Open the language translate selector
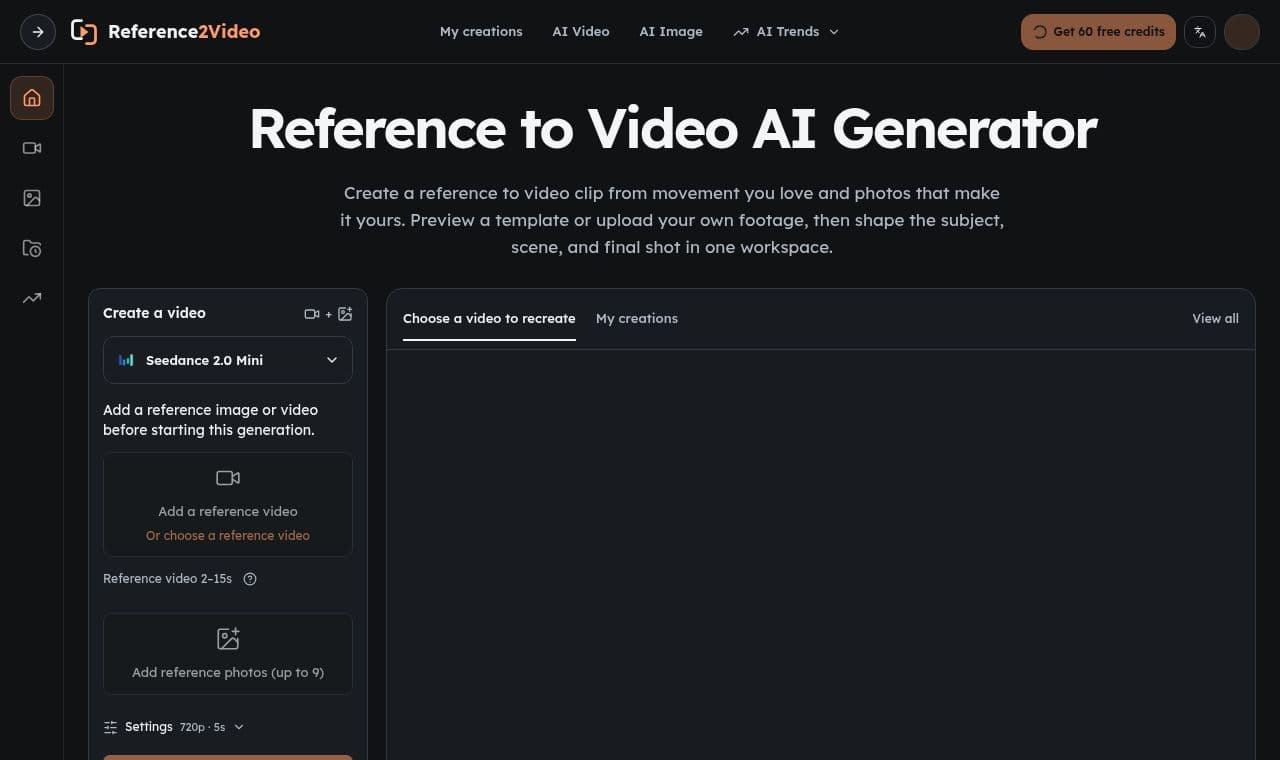1280x760 pixels. (x=1200, y=32)
